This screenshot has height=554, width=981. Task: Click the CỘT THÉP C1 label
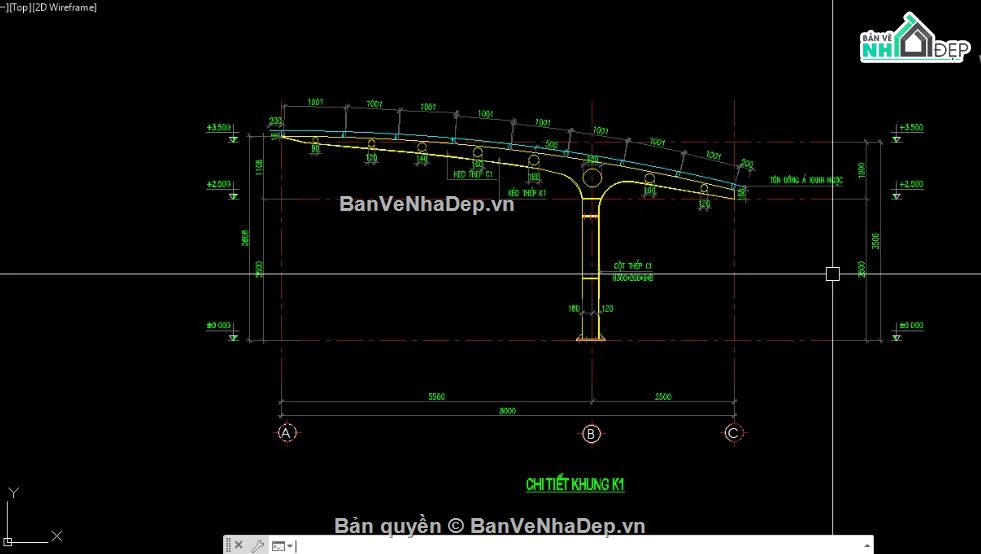633,266
